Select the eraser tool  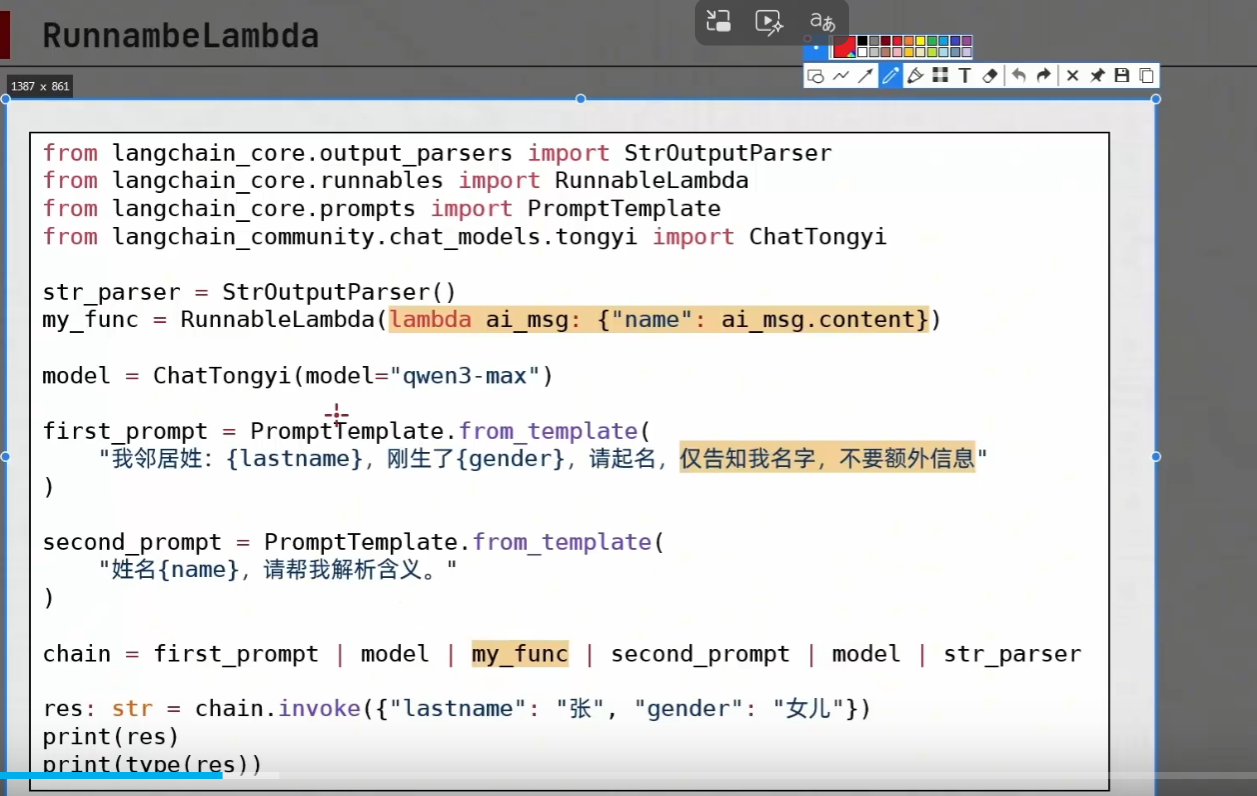pyautogui.click(x=990, y=76)
